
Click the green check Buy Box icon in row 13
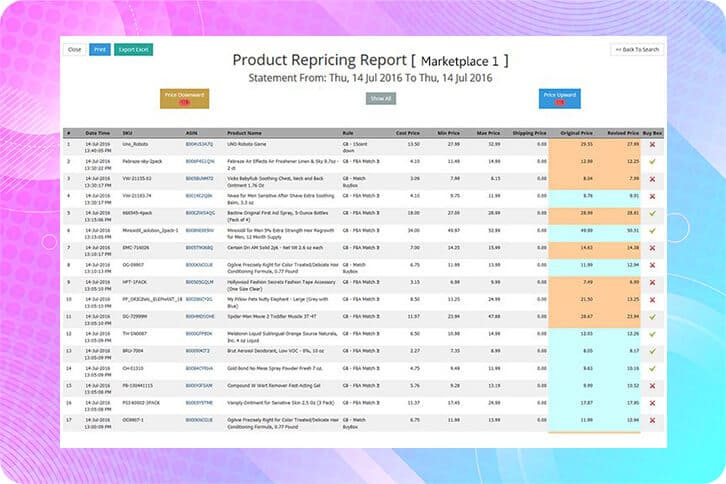652,352
